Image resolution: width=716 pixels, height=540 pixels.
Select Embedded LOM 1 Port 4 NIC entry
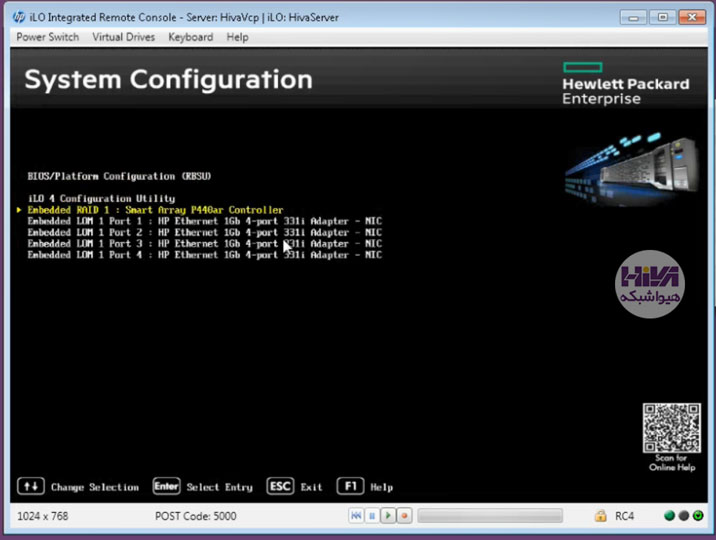[205, 255]
